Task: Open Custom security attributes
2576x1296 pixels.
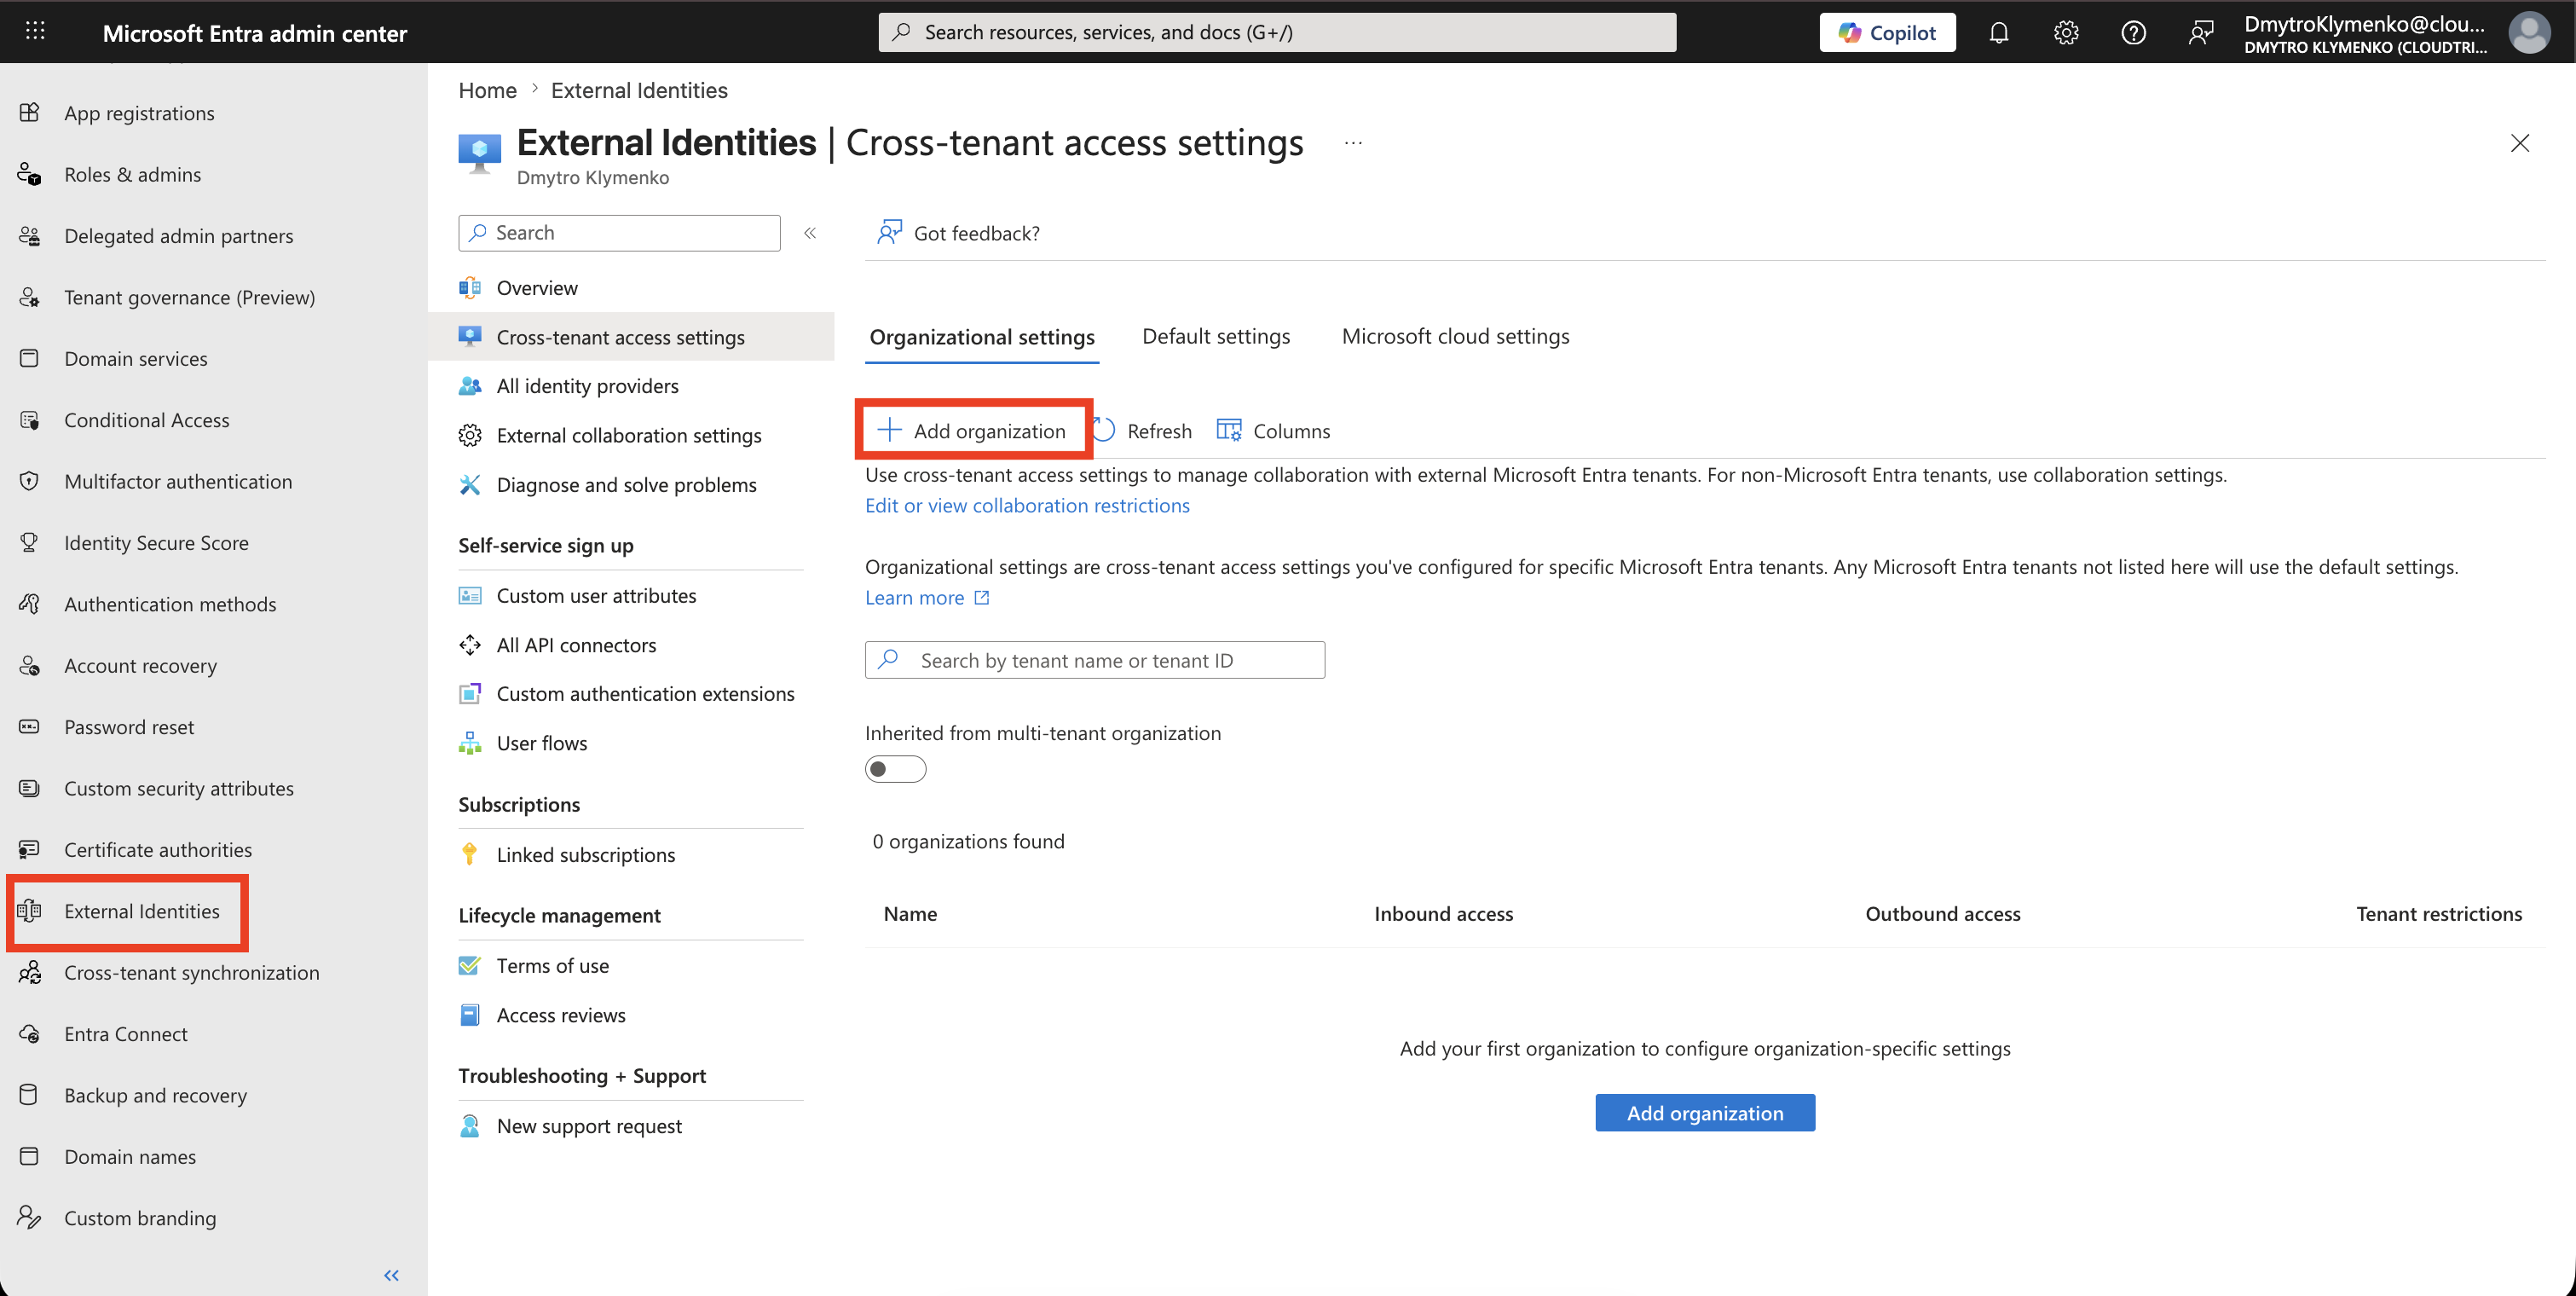Action: pos(178,788)
